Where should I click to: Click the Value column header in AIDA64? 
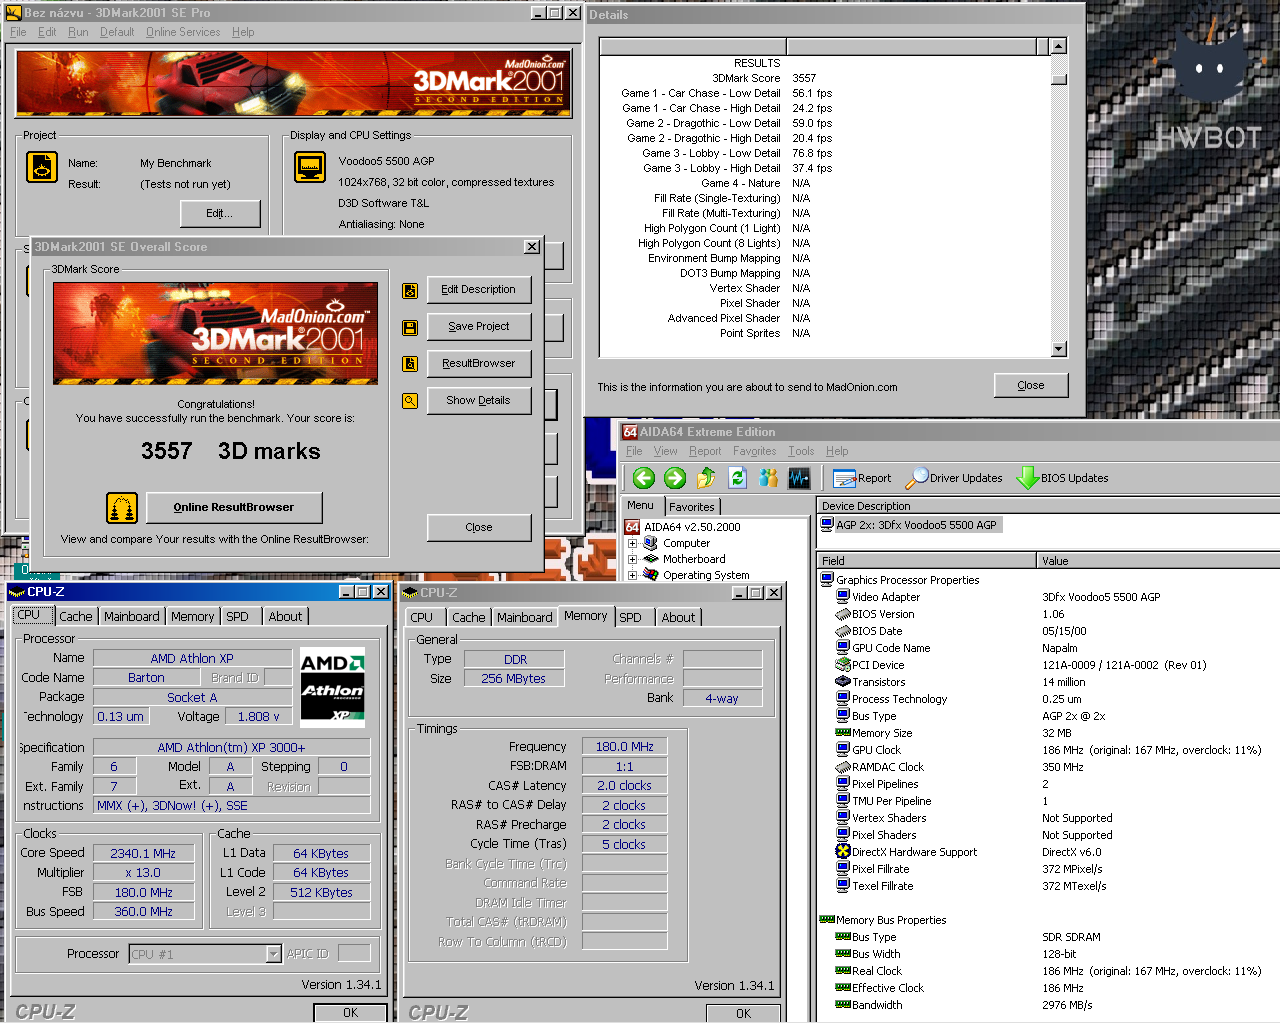[x=1159, y=561]
